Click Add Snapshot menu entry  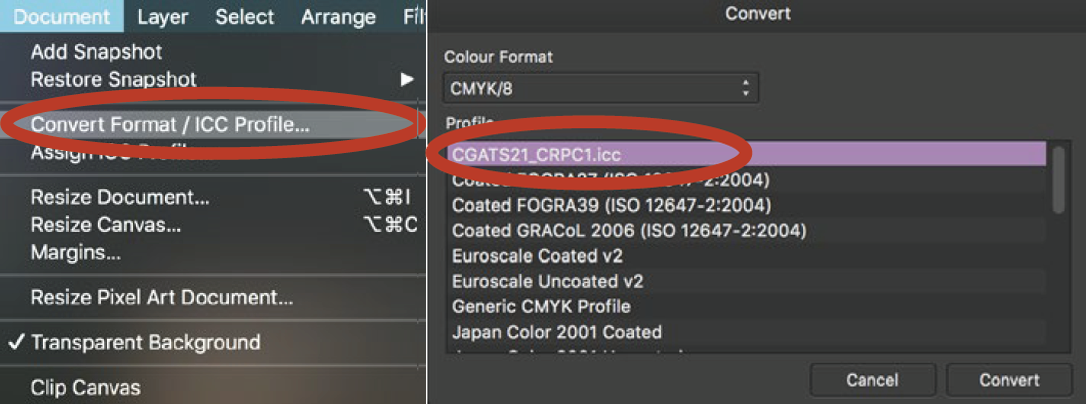tap(96, 51)
